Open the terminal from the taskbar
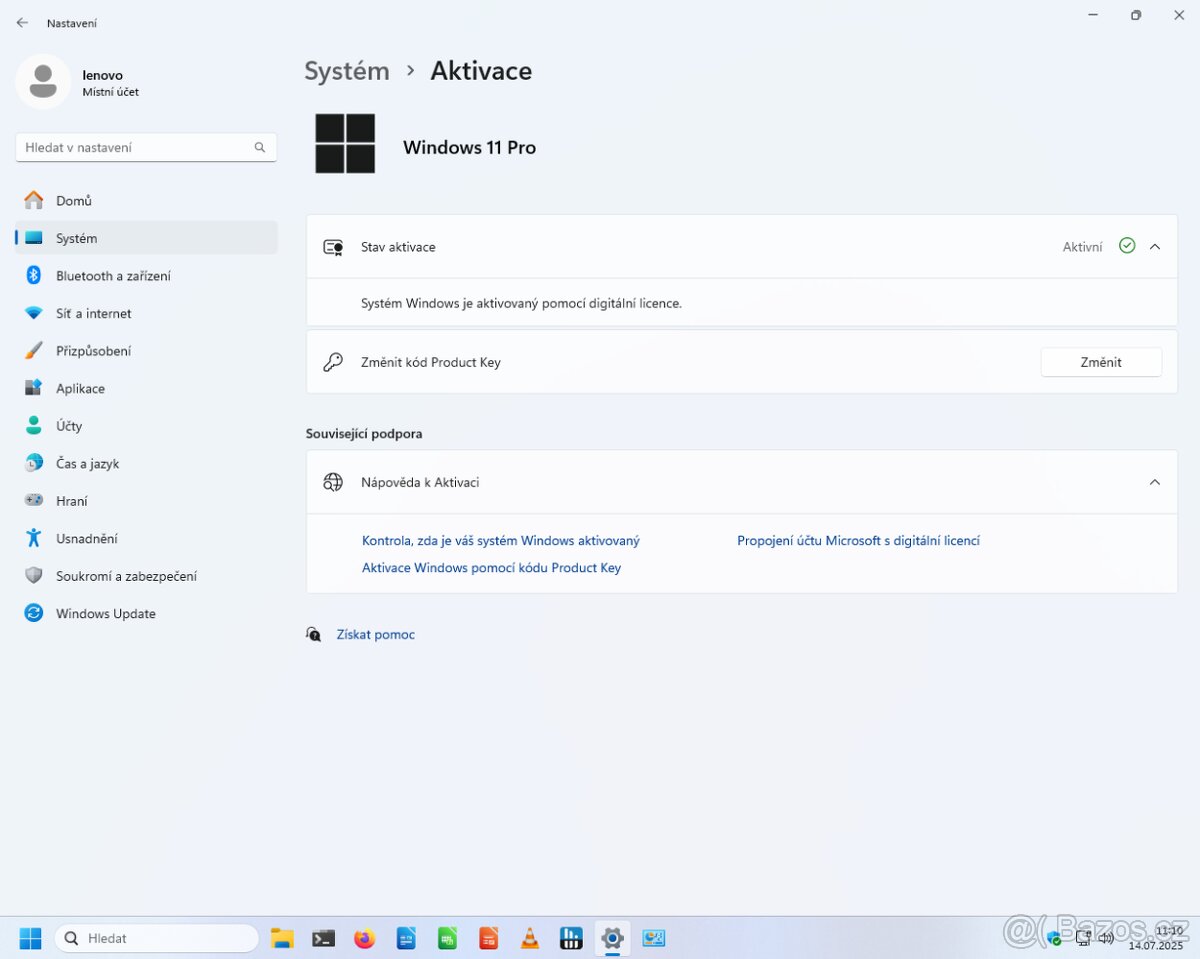Image resolution: width=1200 pixels, height=959 pixels. pyautogui.click(x=323, y=938)
